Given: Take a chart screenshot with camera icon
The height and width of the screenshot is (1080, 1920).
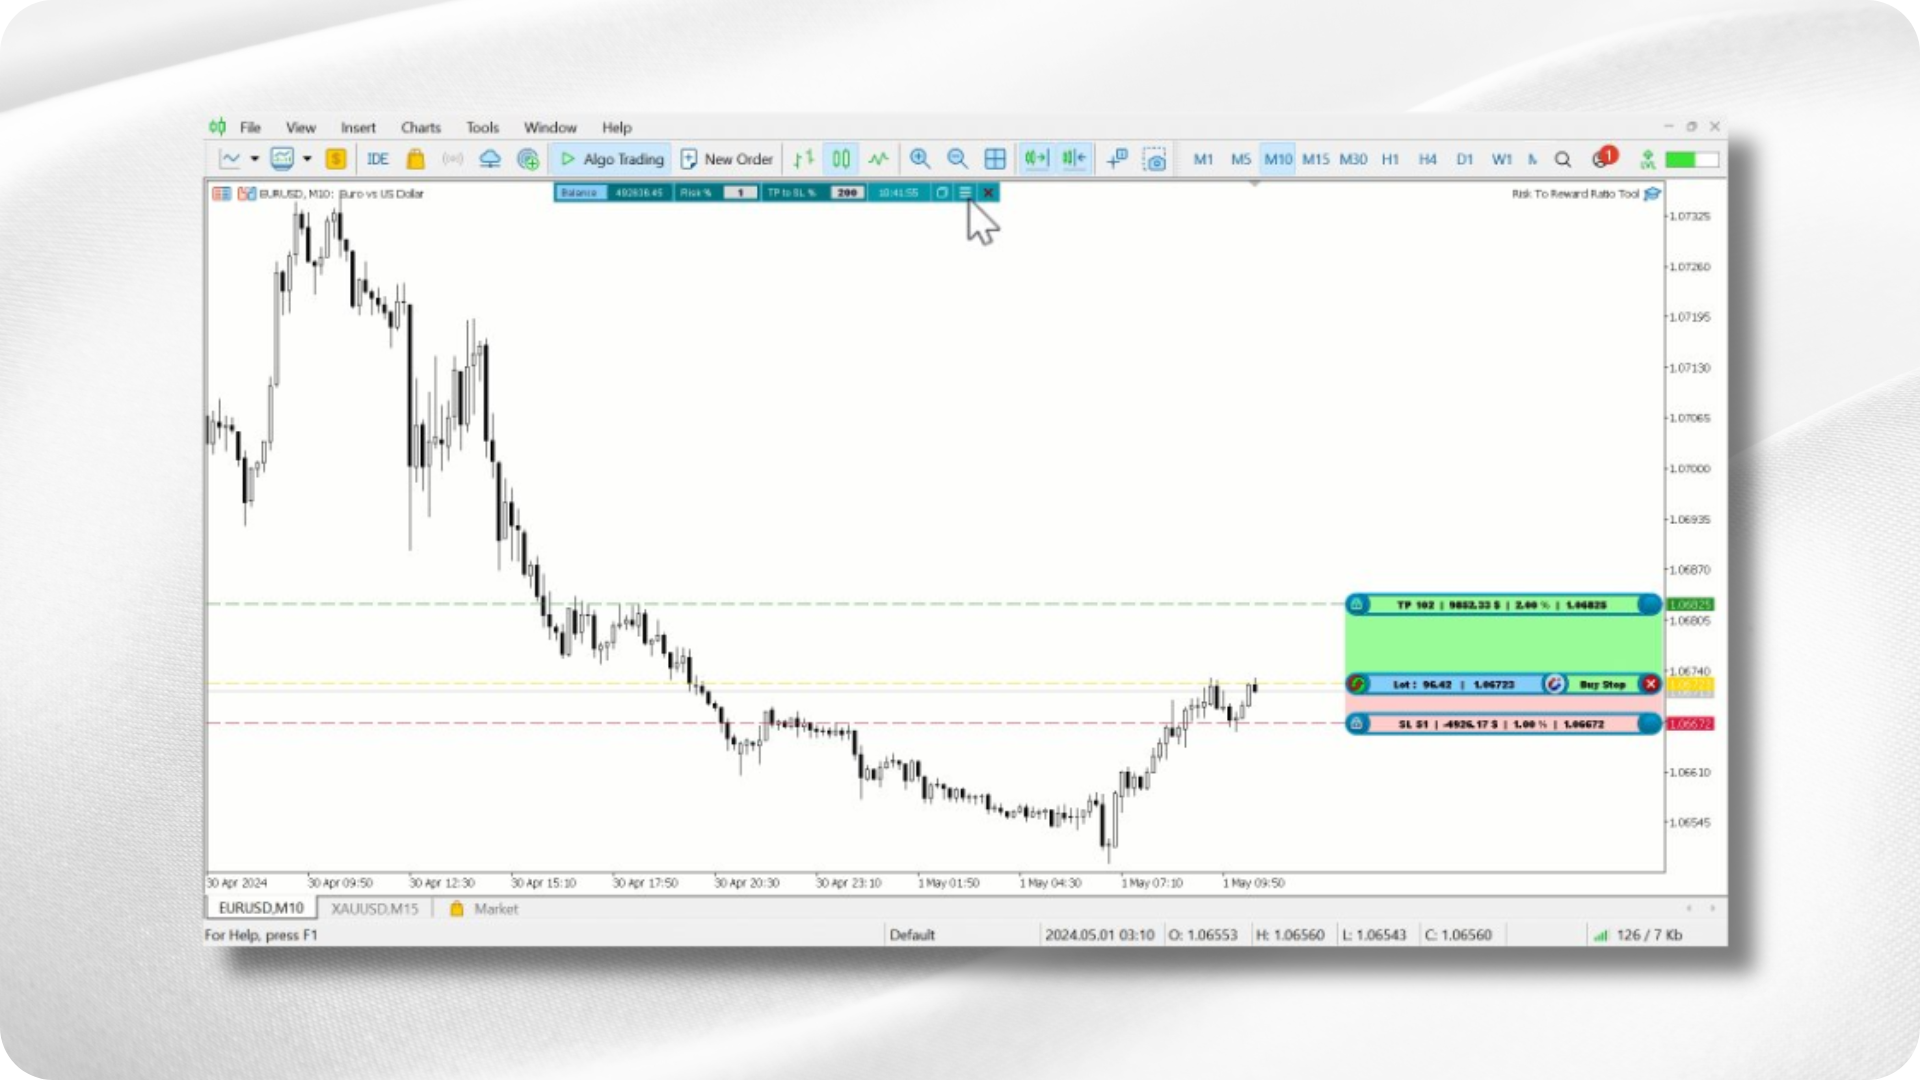Looking at the screenshot, I should tap(1155, 159).
